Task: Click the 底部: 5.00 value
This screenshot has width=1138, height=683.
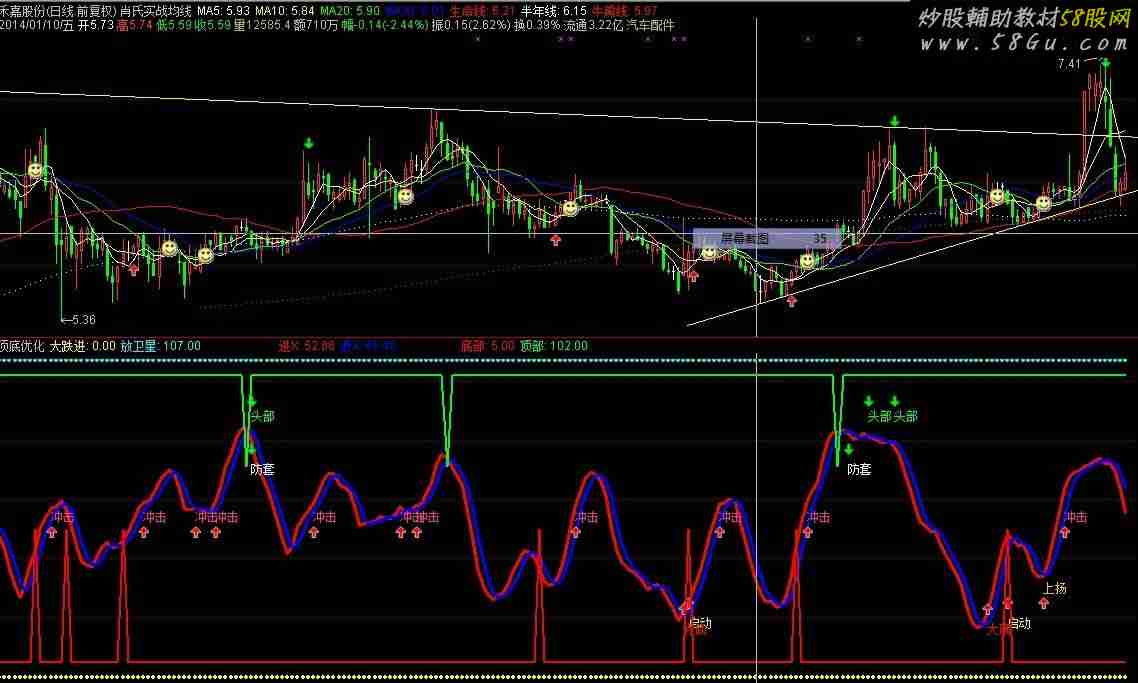Action: coord(488,346)
